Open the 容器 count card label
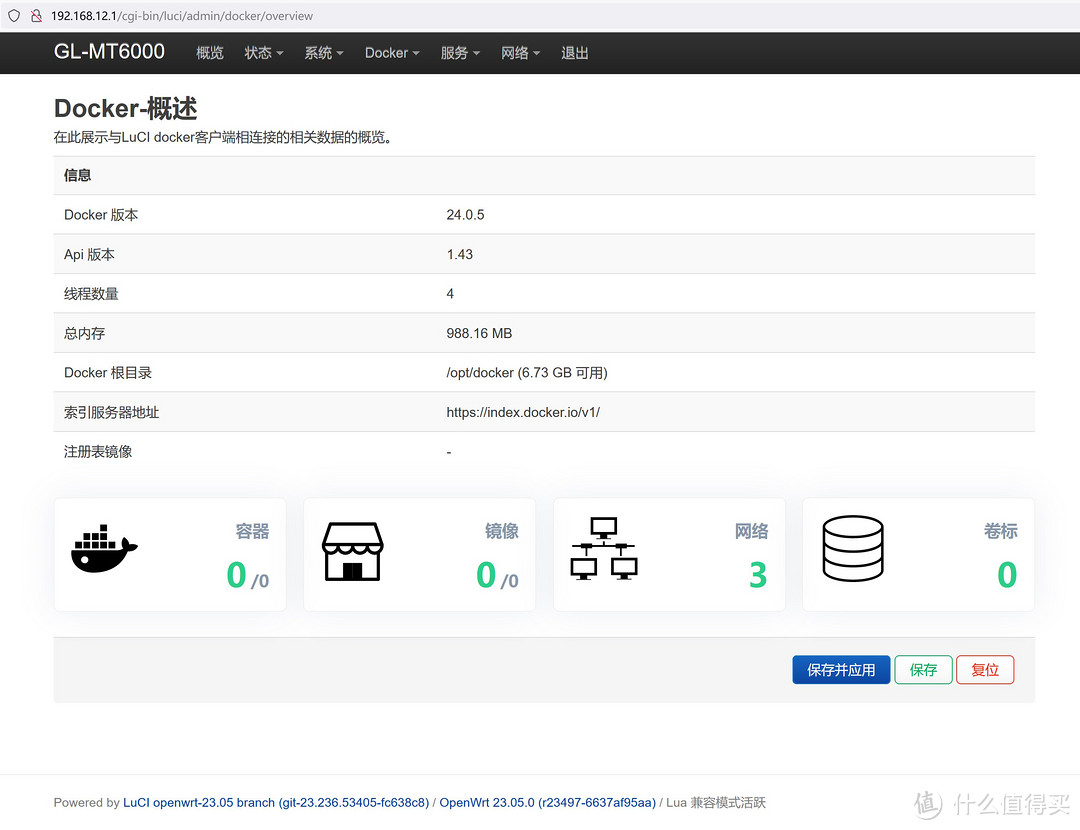 point(252,531)
